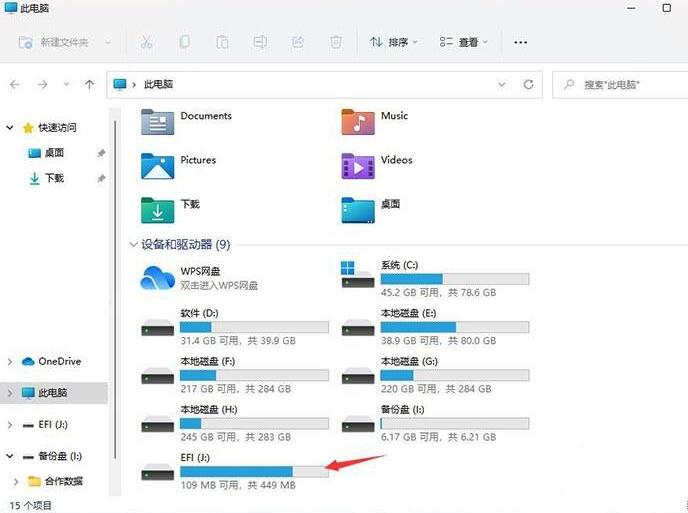The height and width of the screenshot is (513, 688).
Task: Select OneDrive in the sidebar
Action: (51, 361)
